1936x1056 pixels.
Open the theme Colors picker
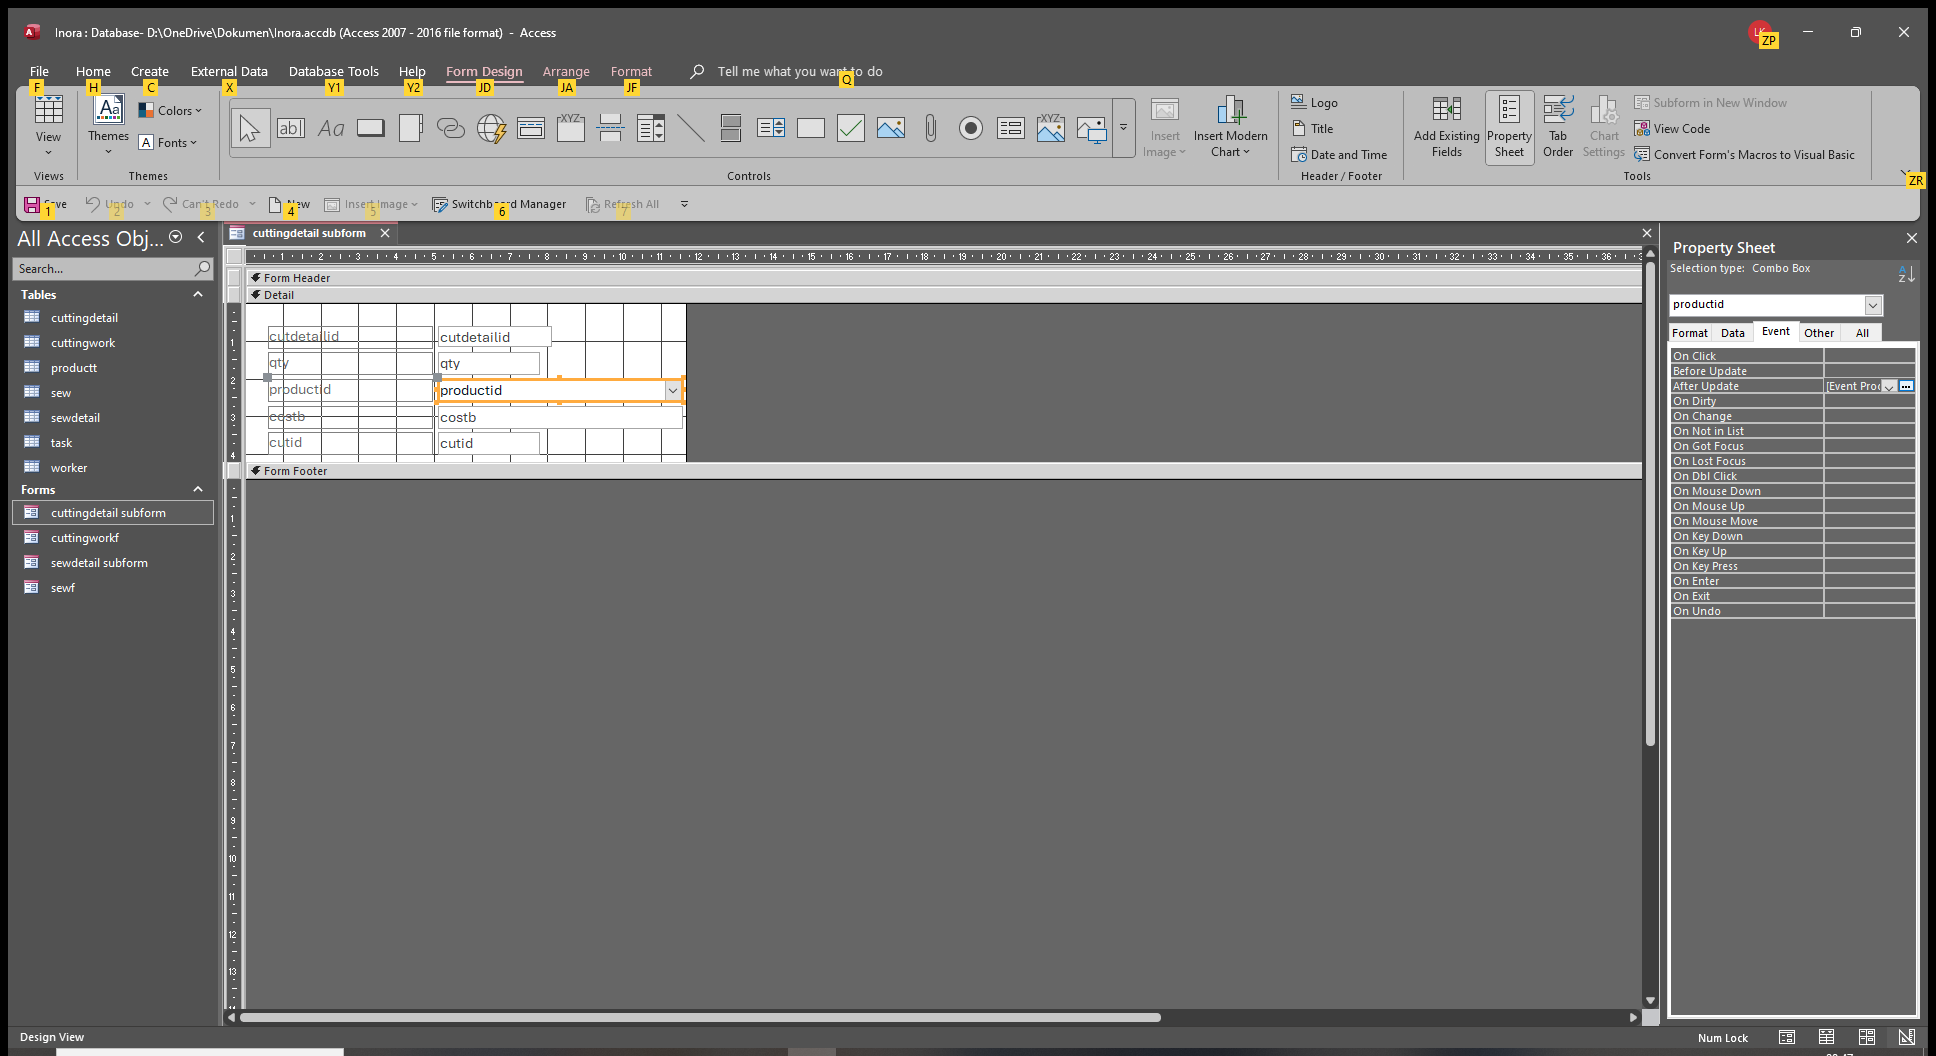coord(171,111)
